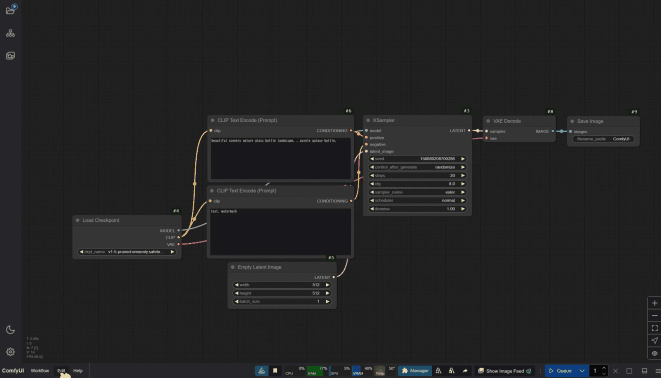Click the bookmark icon in bottom toolbar
Screen dimensions: 661x378
[275, 371]
